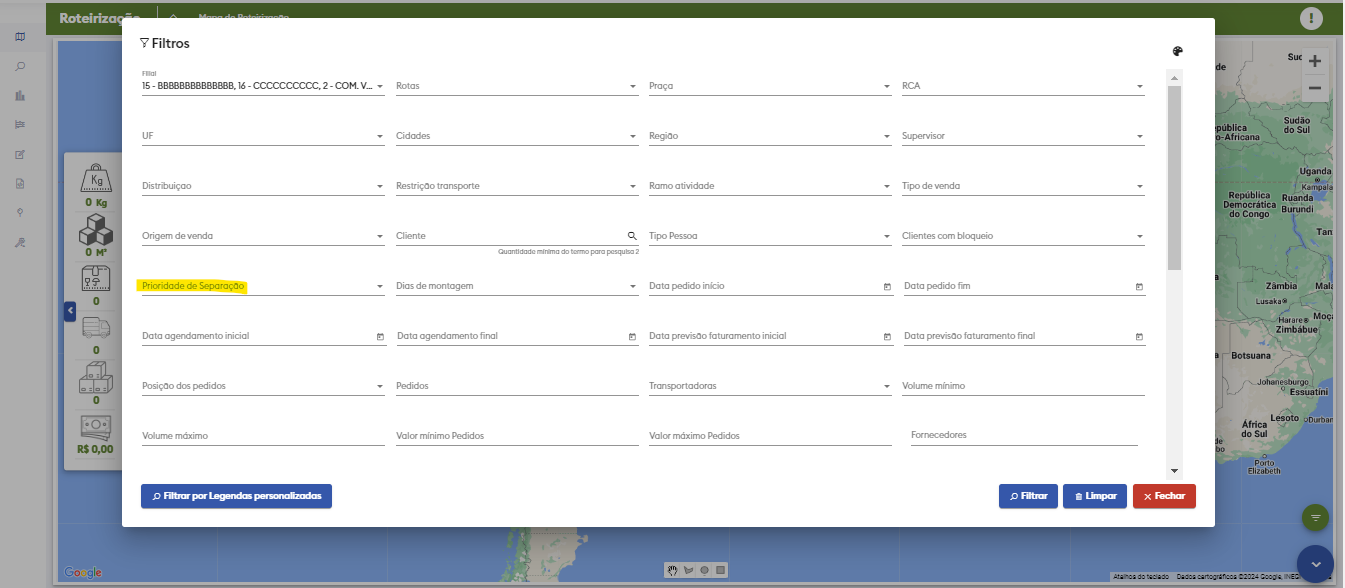Viewport: 1345px width, 588px height.
Task: Open calendar for Data previsão faturamento inicial
Action: pos(887,337)
